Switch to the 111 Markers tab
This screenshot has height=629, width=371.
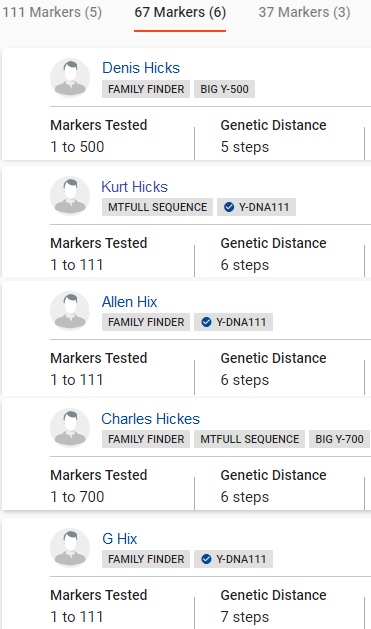coord(52,12)
